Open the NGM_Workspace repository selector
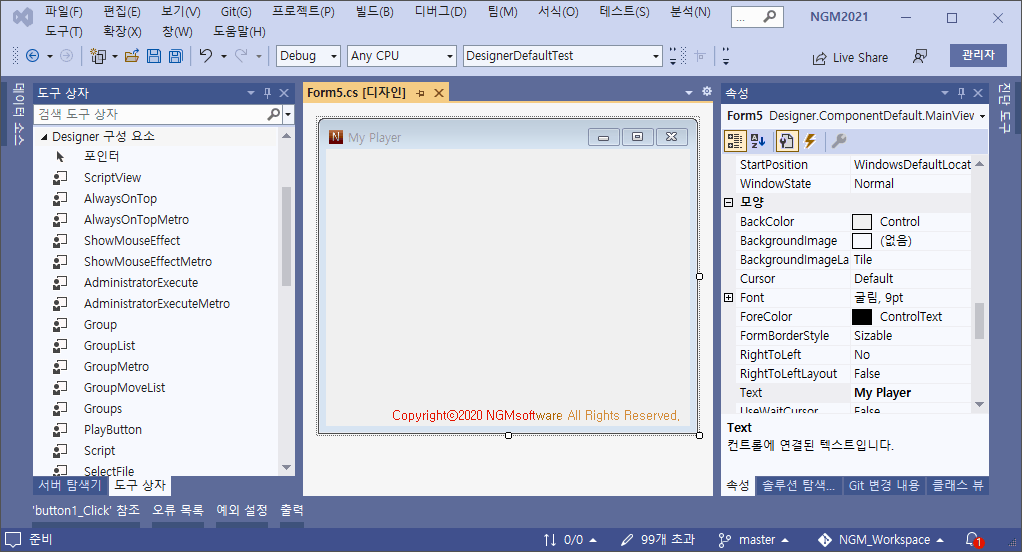This screenshot has width=1022, height=552. 881,540
